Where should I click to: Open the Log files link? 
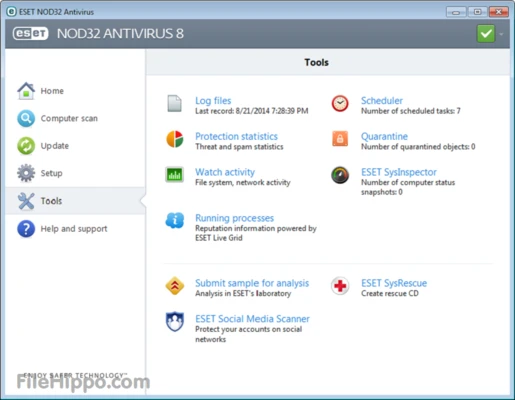click(213, 100)
